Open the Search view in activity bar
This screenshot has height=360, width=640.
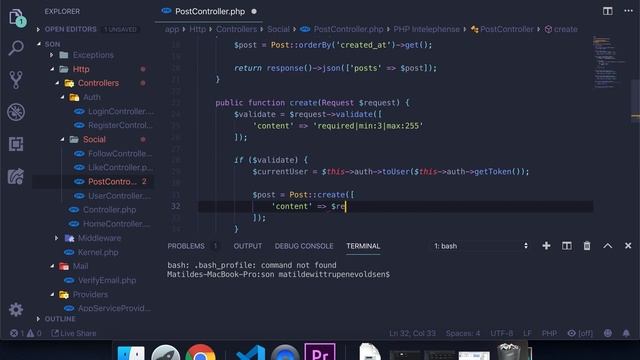16,48
